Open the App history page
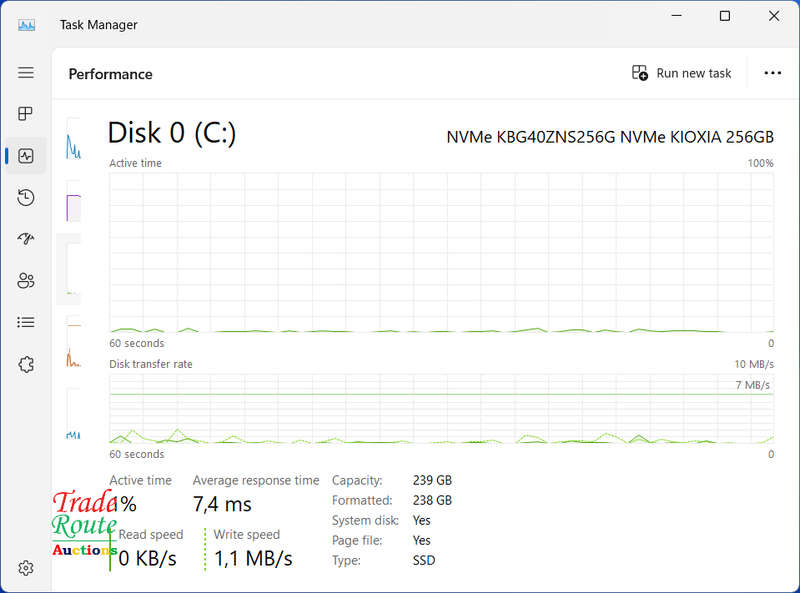 (26, 197)
